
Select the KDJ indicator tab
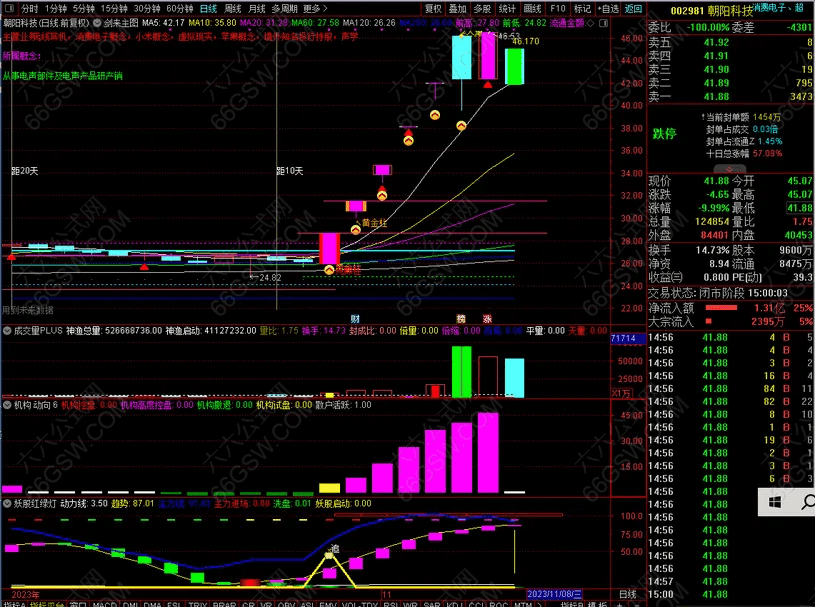(455, 603)
